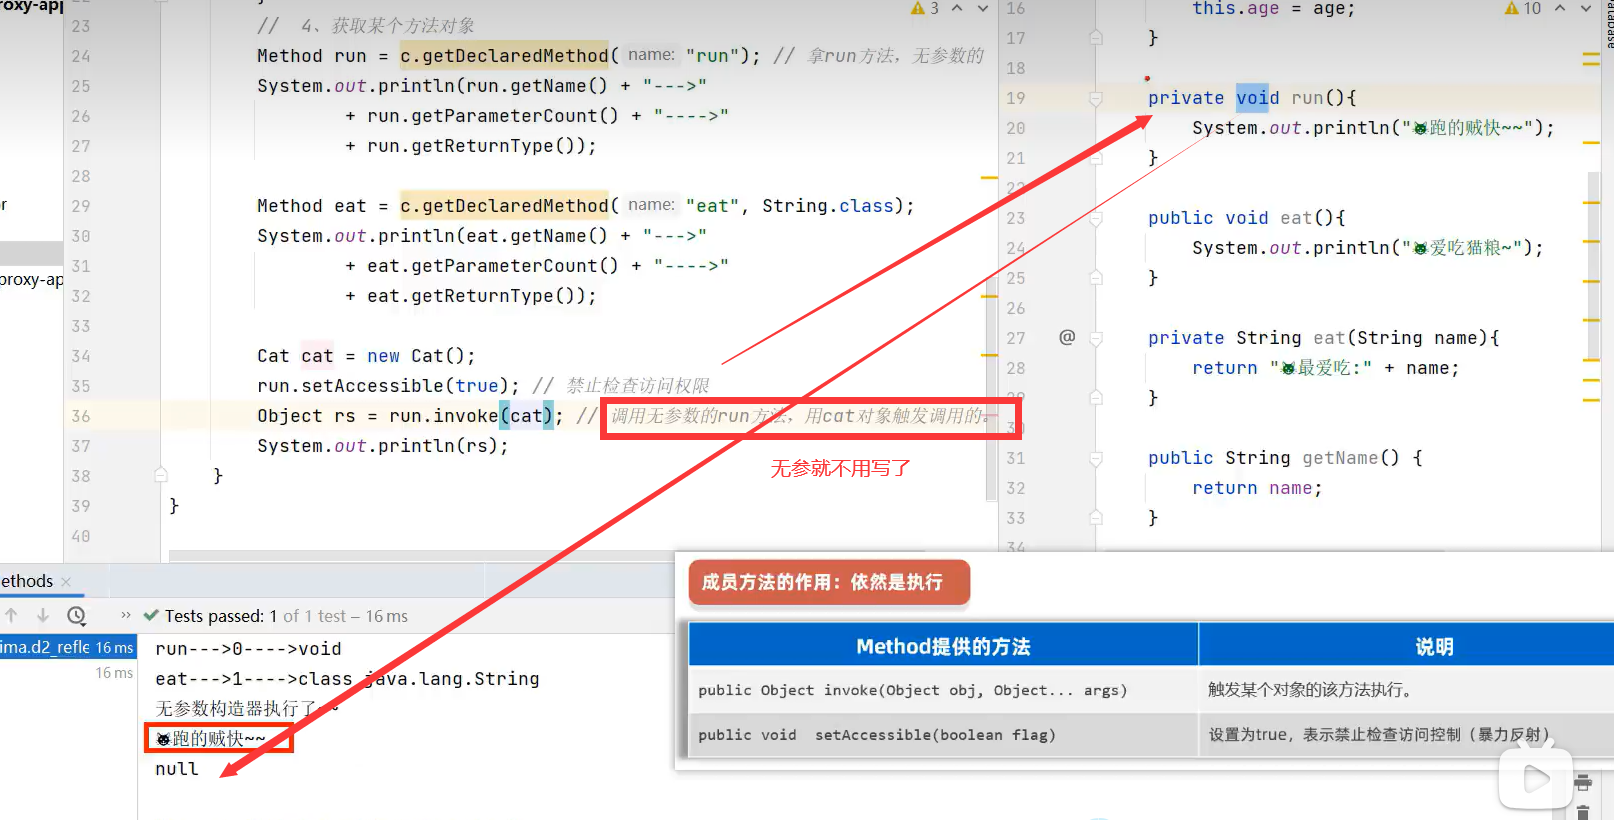The width and height of the screenshot is (1614, 820).
Task: Click the 说明 table header
Action: coord(1407,647)
